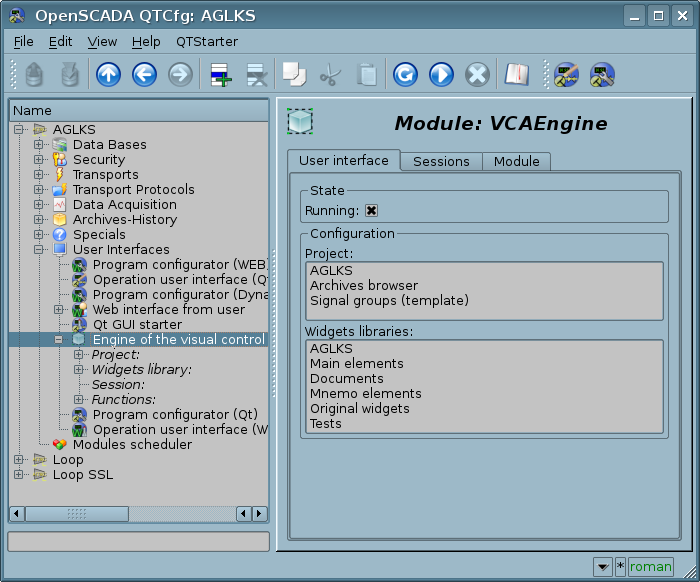The height and width of the screenshot is (582, 700).
Task: Open the manual book icon
Action: [516, 74]
